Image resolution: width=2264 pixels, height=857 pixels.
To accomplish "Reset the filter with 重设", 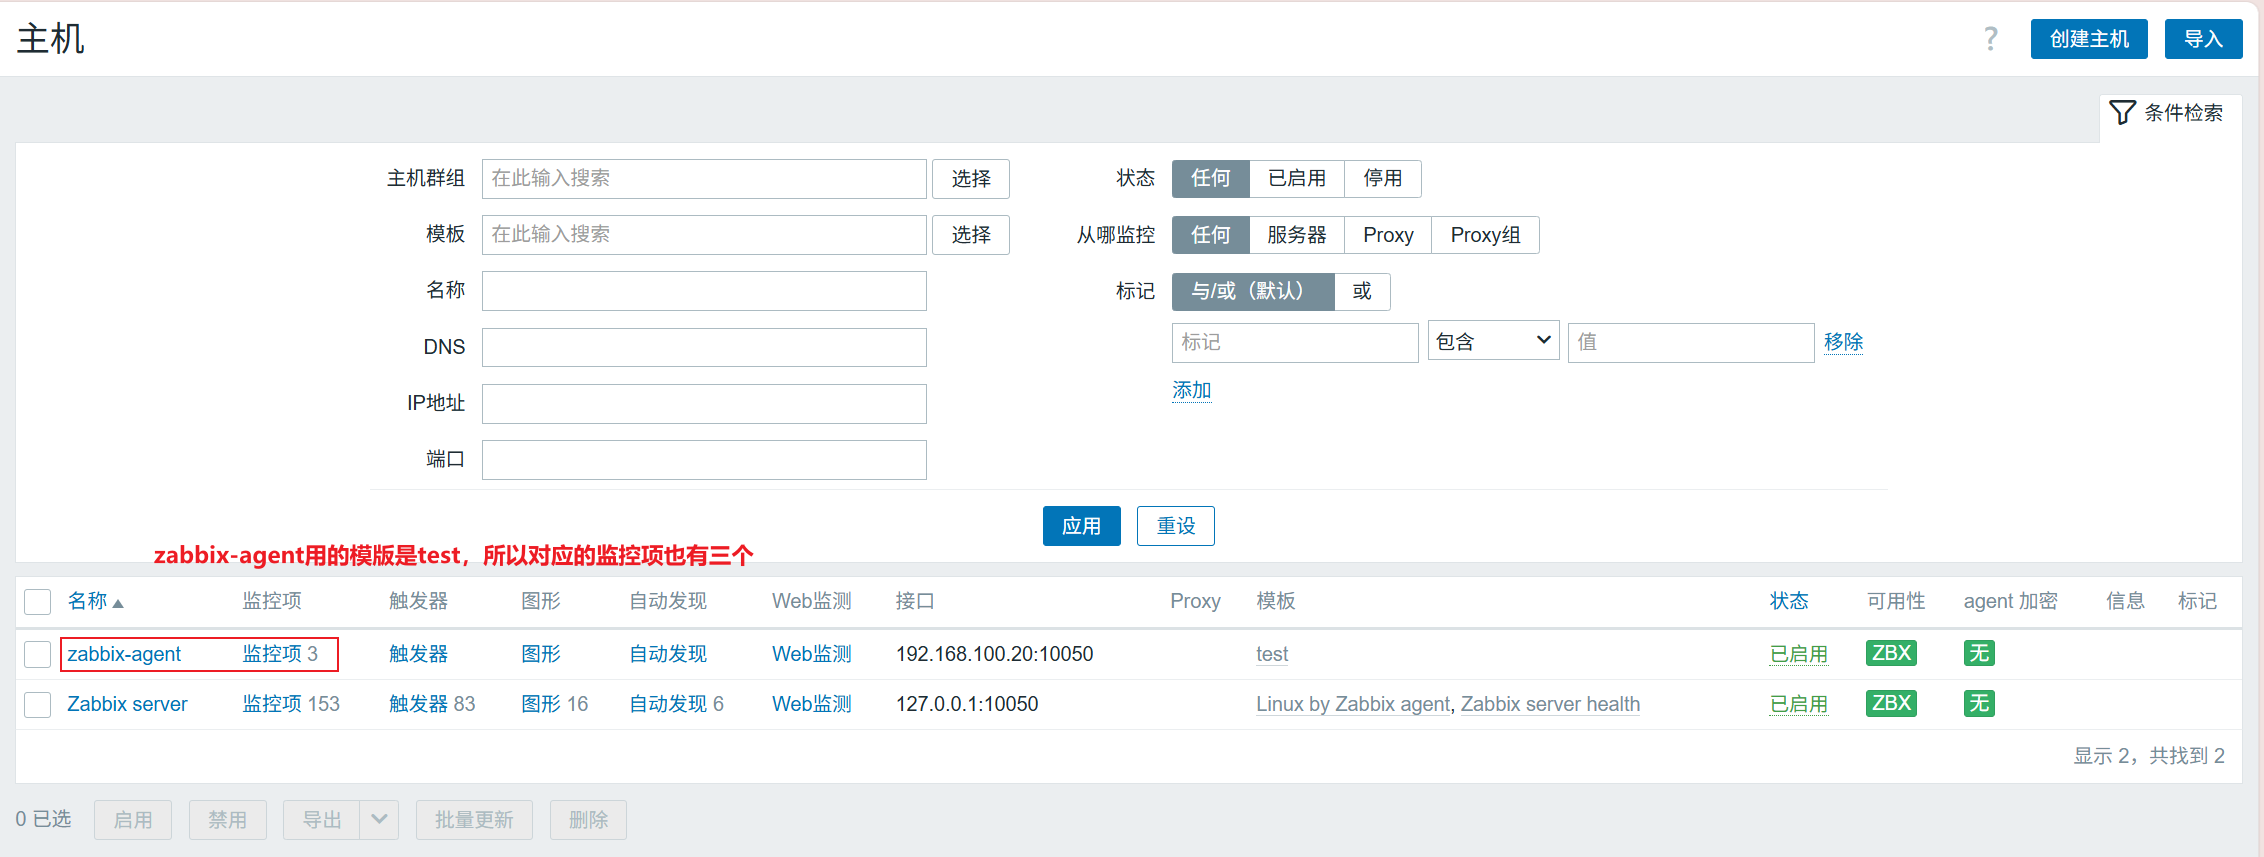I will (x=1176, y=526).
